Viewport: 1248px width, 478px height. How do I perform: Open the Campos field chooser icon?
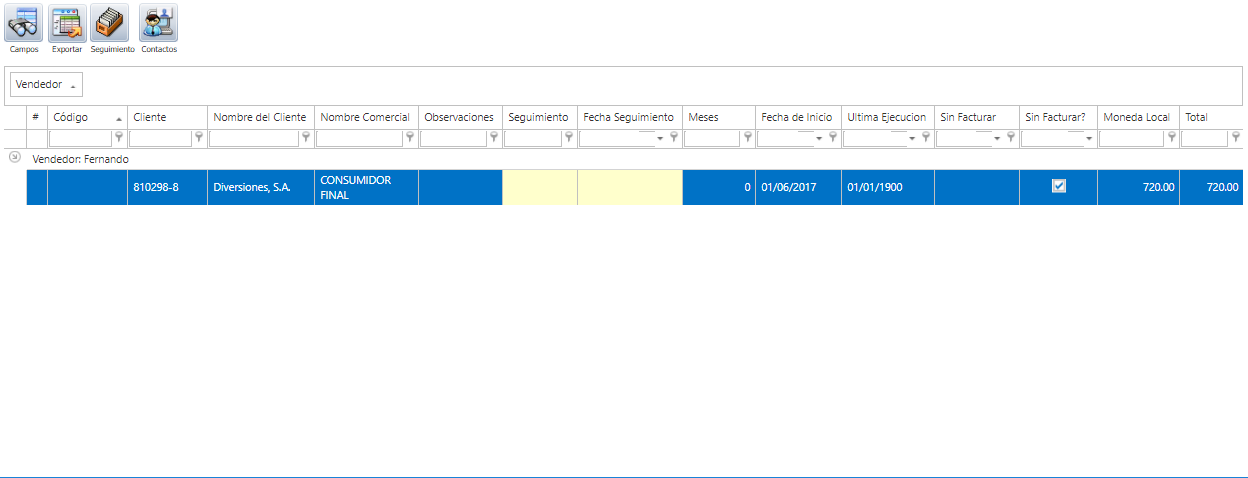[23, 23]
